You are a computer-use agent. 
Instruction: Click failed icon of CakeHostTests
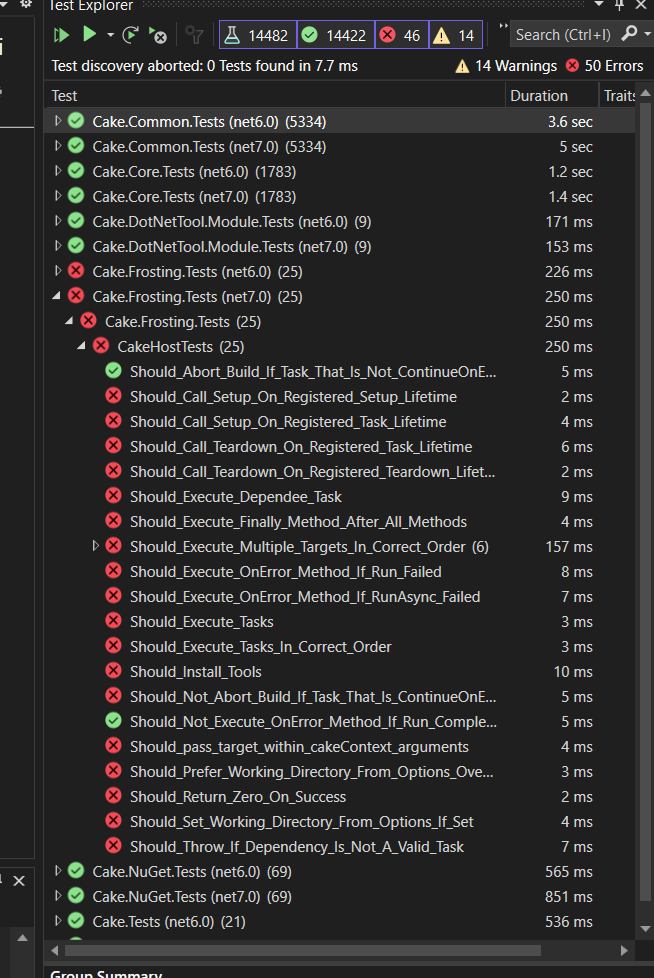click(x=101, y=346)
